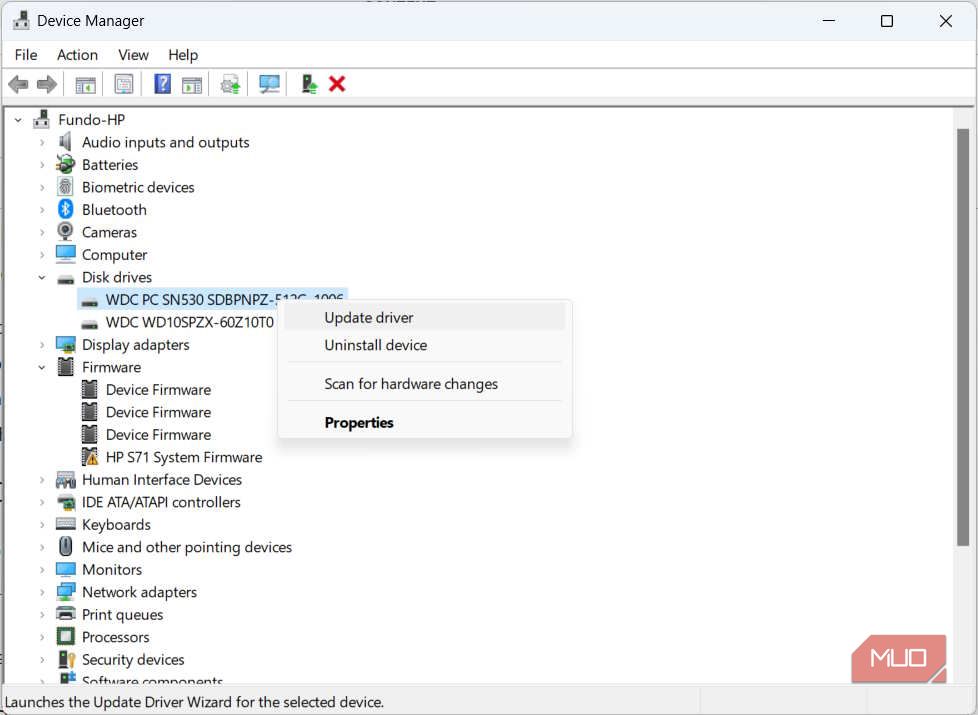The height and width of the screenshot is (715, 978).
Task: Click the Network adapters icon
Action: pos(65,591)
